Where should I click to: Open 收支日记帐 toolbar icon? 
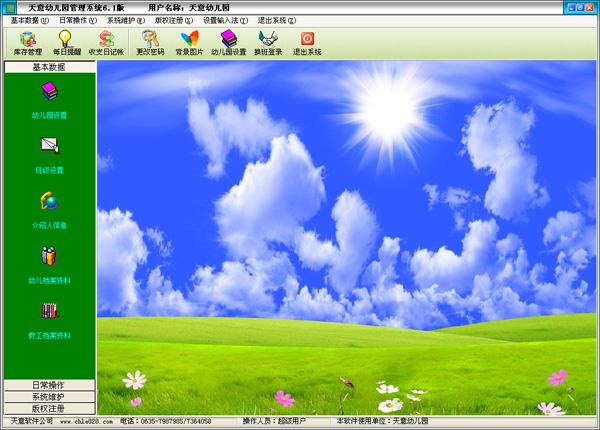[x=105, y=42]
